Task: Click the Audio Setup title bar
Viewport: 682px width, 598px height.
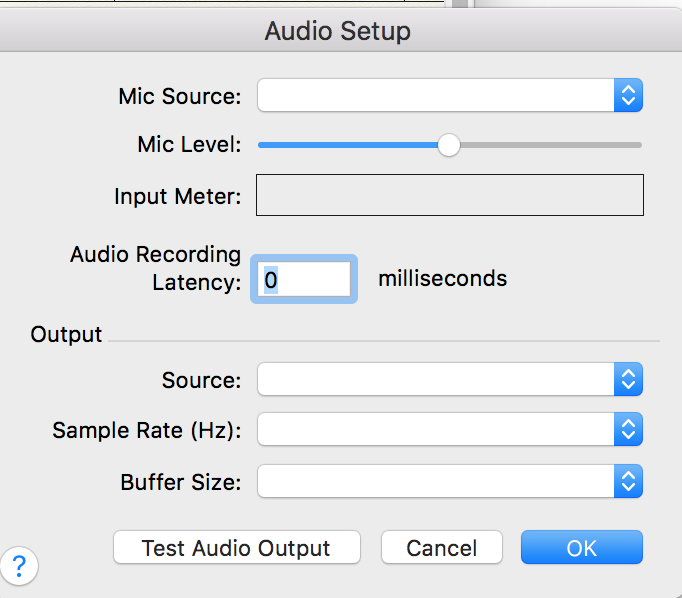Action: 338,31
